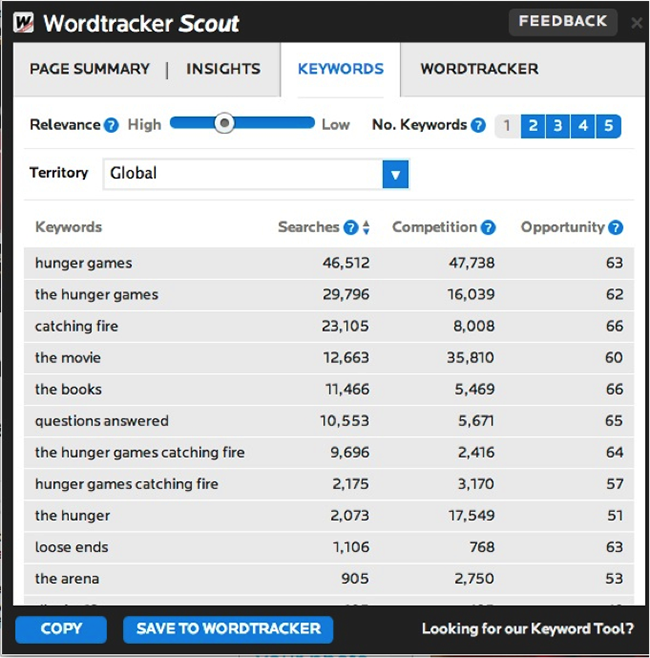Select 'the hunger games catching fire' keyword
Screen dimensions: 650x658
pyautogui.click(x=140, y=452)
